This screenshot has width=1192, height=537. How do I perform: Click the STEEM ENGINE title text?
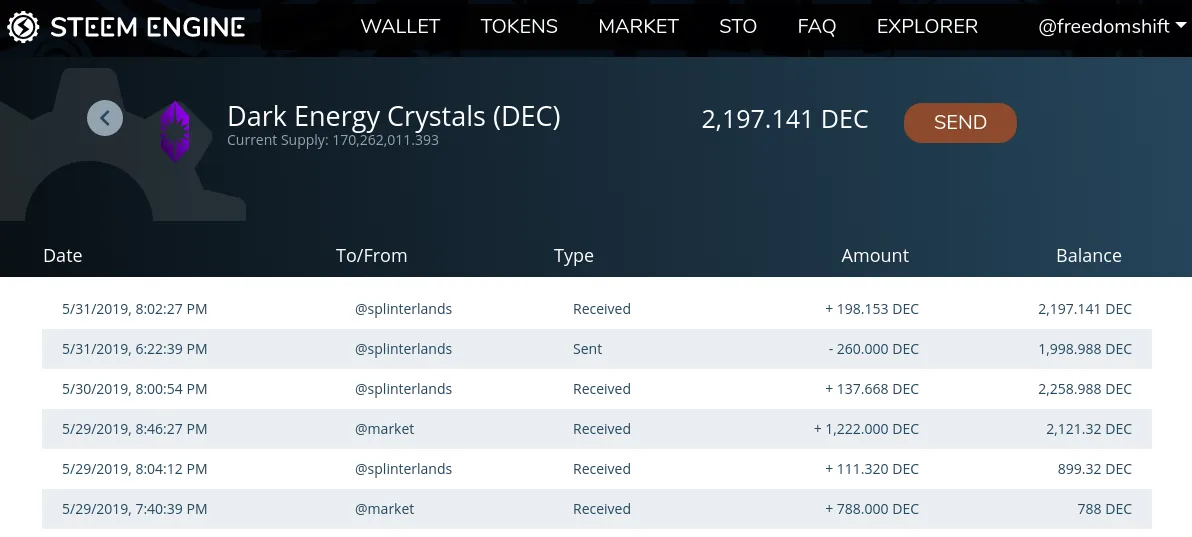pyautogui.click(x=147, y=27)
